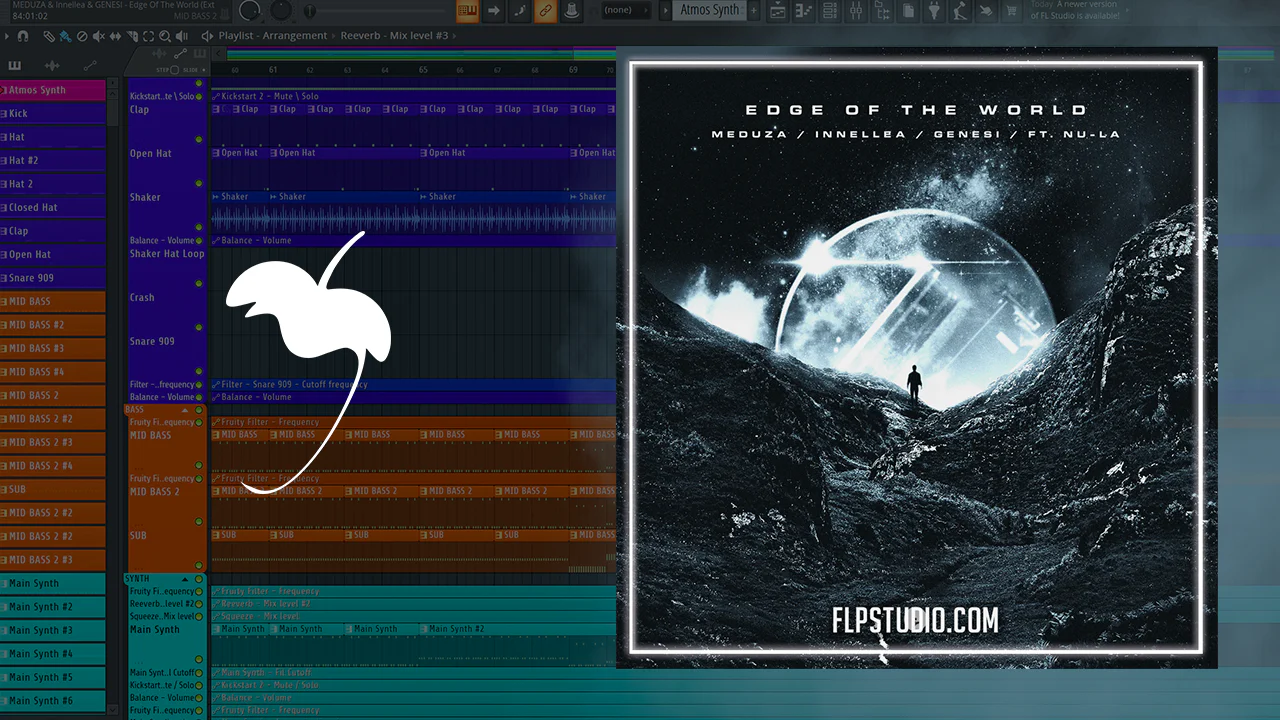Open the shop cart icon
Image resolution: width=1280 pixels, height=720 pixels.
[x=1011, y=11]
